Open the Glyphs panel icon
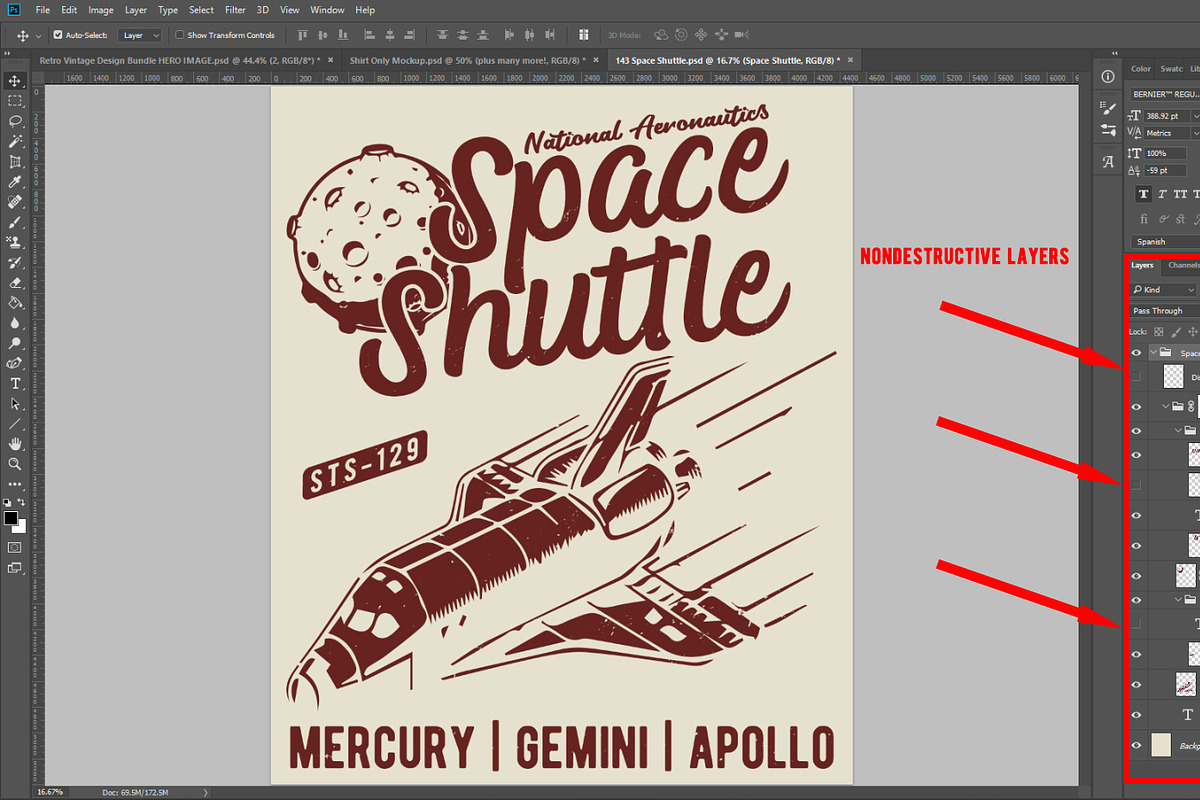Image resolution: width=1200 pixels, height=800 pixels. [x=1108, y=161]
